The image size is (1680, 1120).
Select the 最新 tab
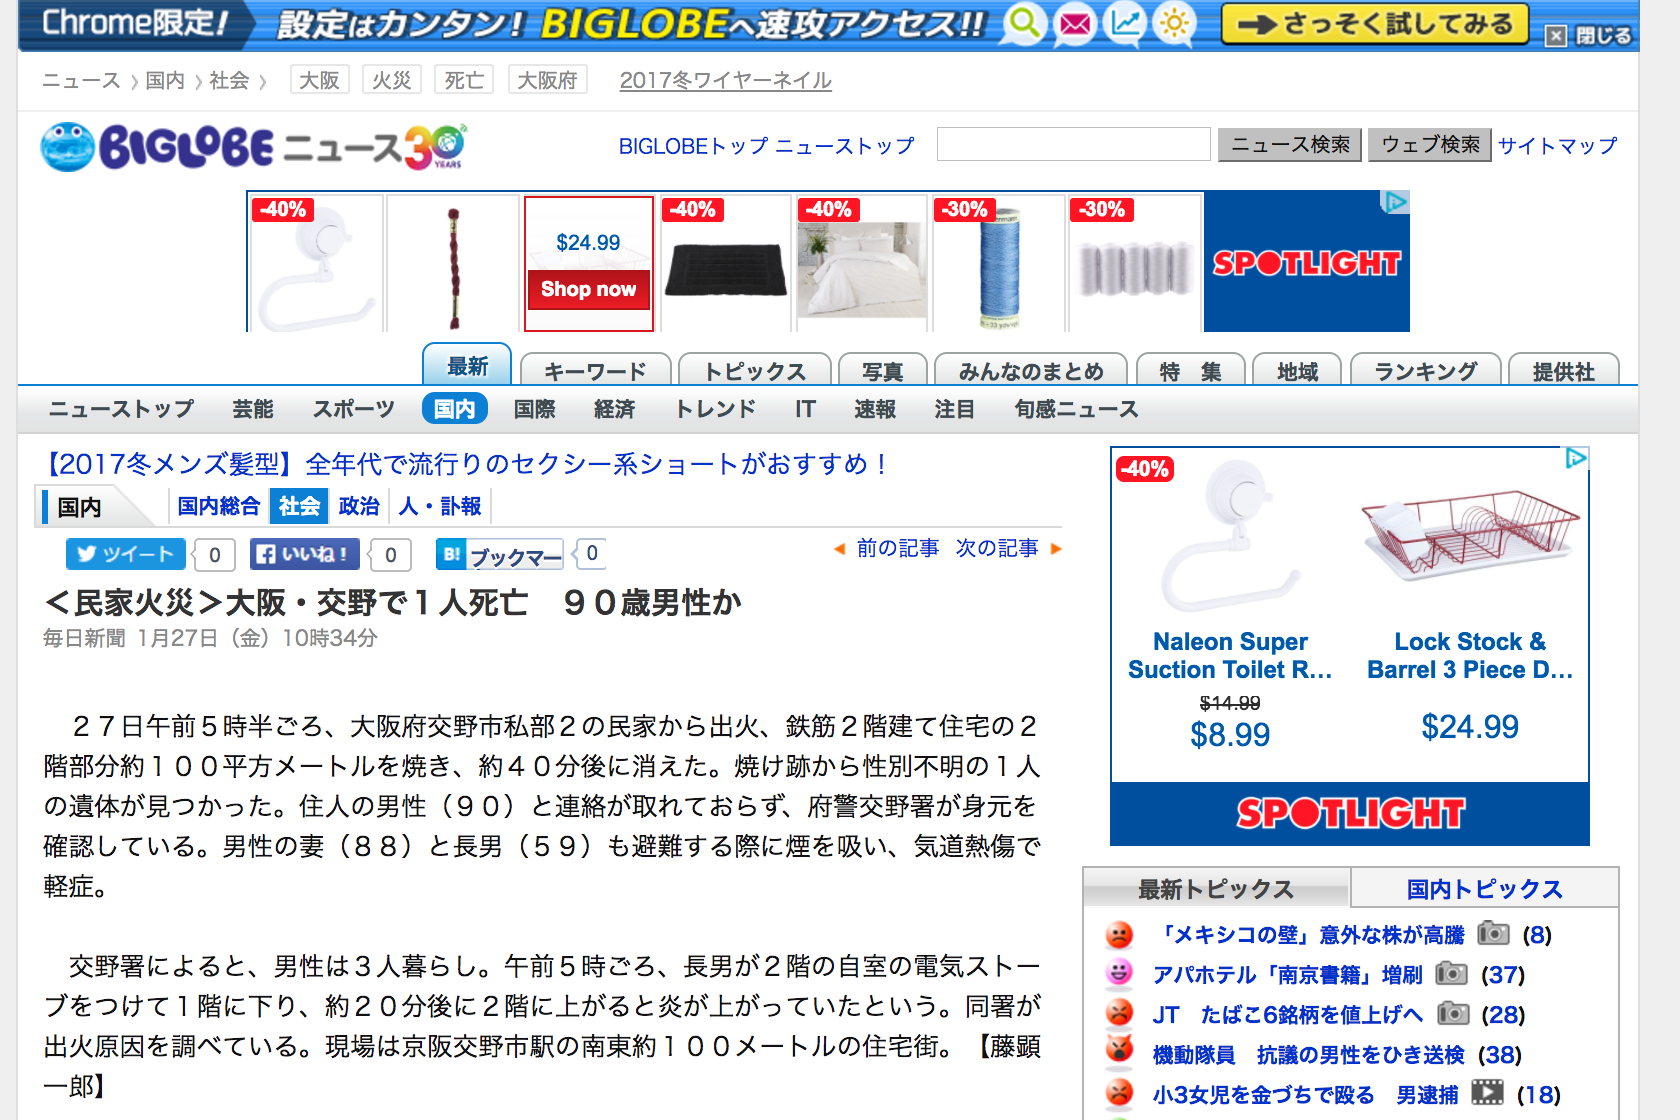(467, 365)
